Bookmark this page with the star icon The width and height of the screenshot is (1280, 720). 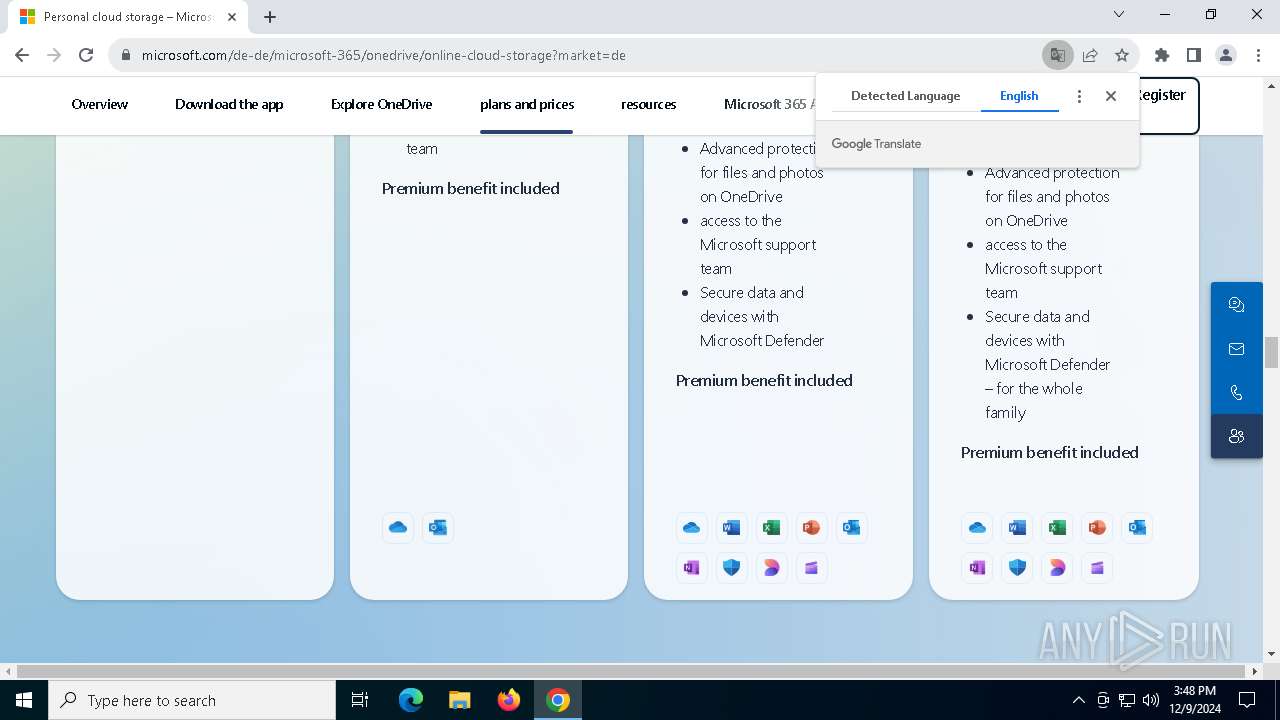tap(1122, 55)
